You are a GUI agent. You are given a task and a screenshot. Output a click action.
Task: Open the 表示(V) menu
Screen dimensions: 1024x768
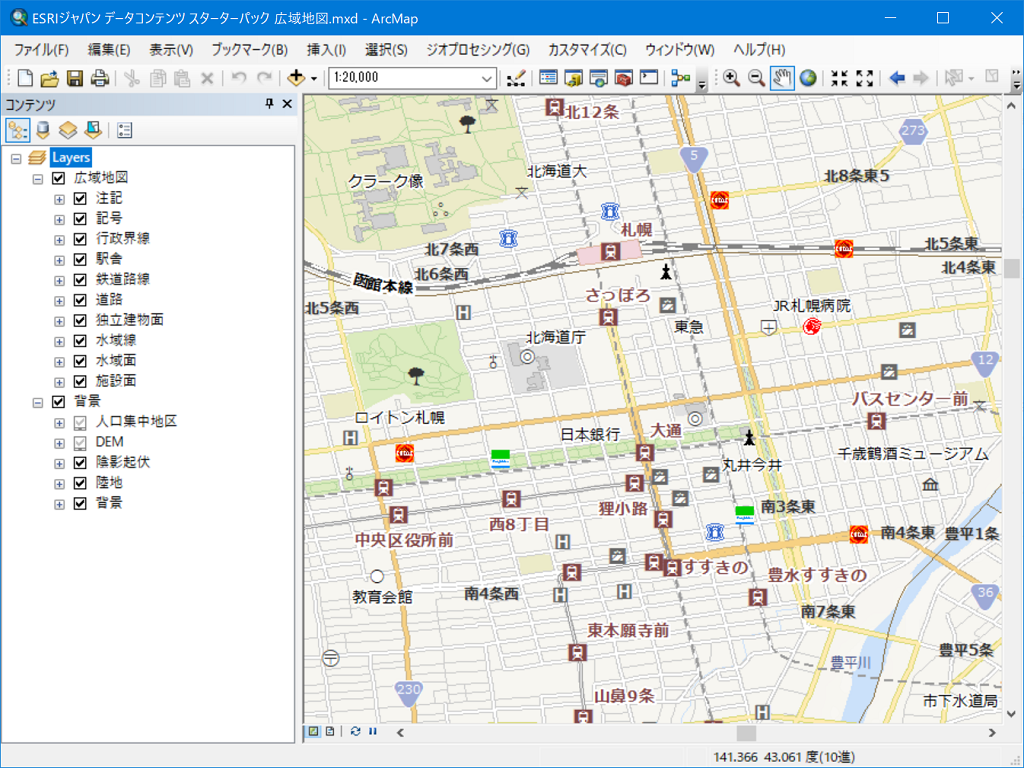[171, 50]
